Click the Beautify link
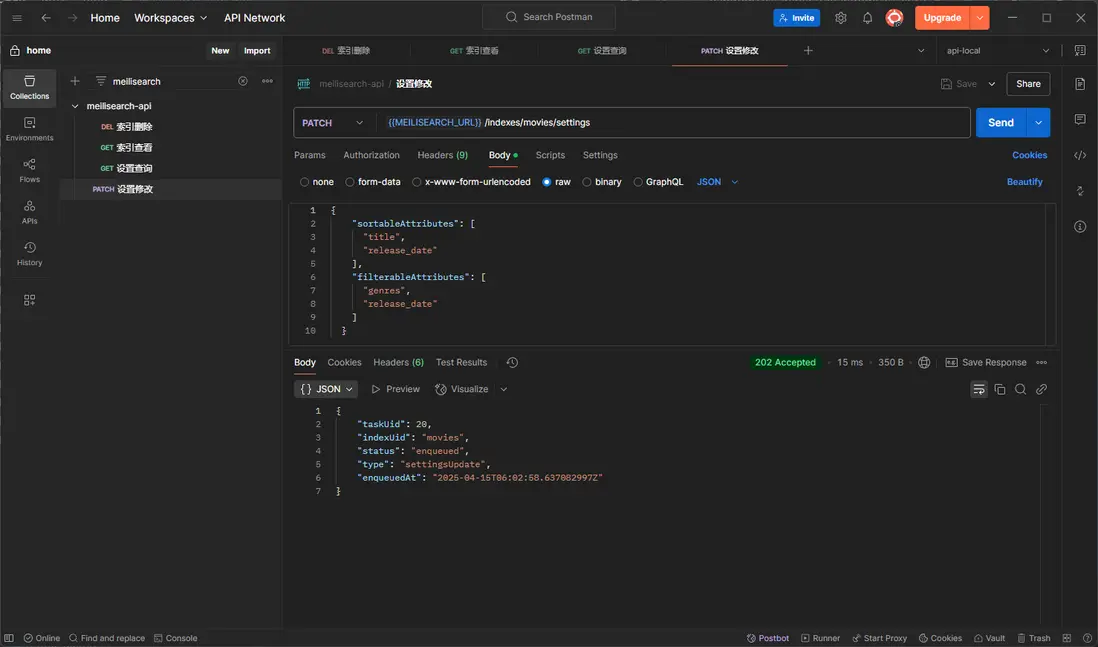Image resolution: width=1098 pixels, height=647 pixels. [x=1024, y=182]
